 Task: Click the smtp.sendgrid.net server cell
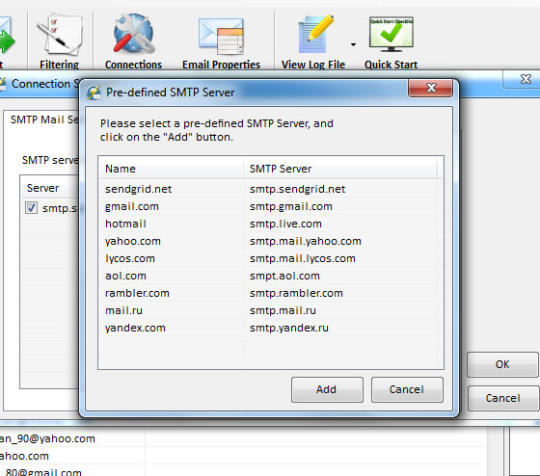pyautogui.click(x=298, y=189)
